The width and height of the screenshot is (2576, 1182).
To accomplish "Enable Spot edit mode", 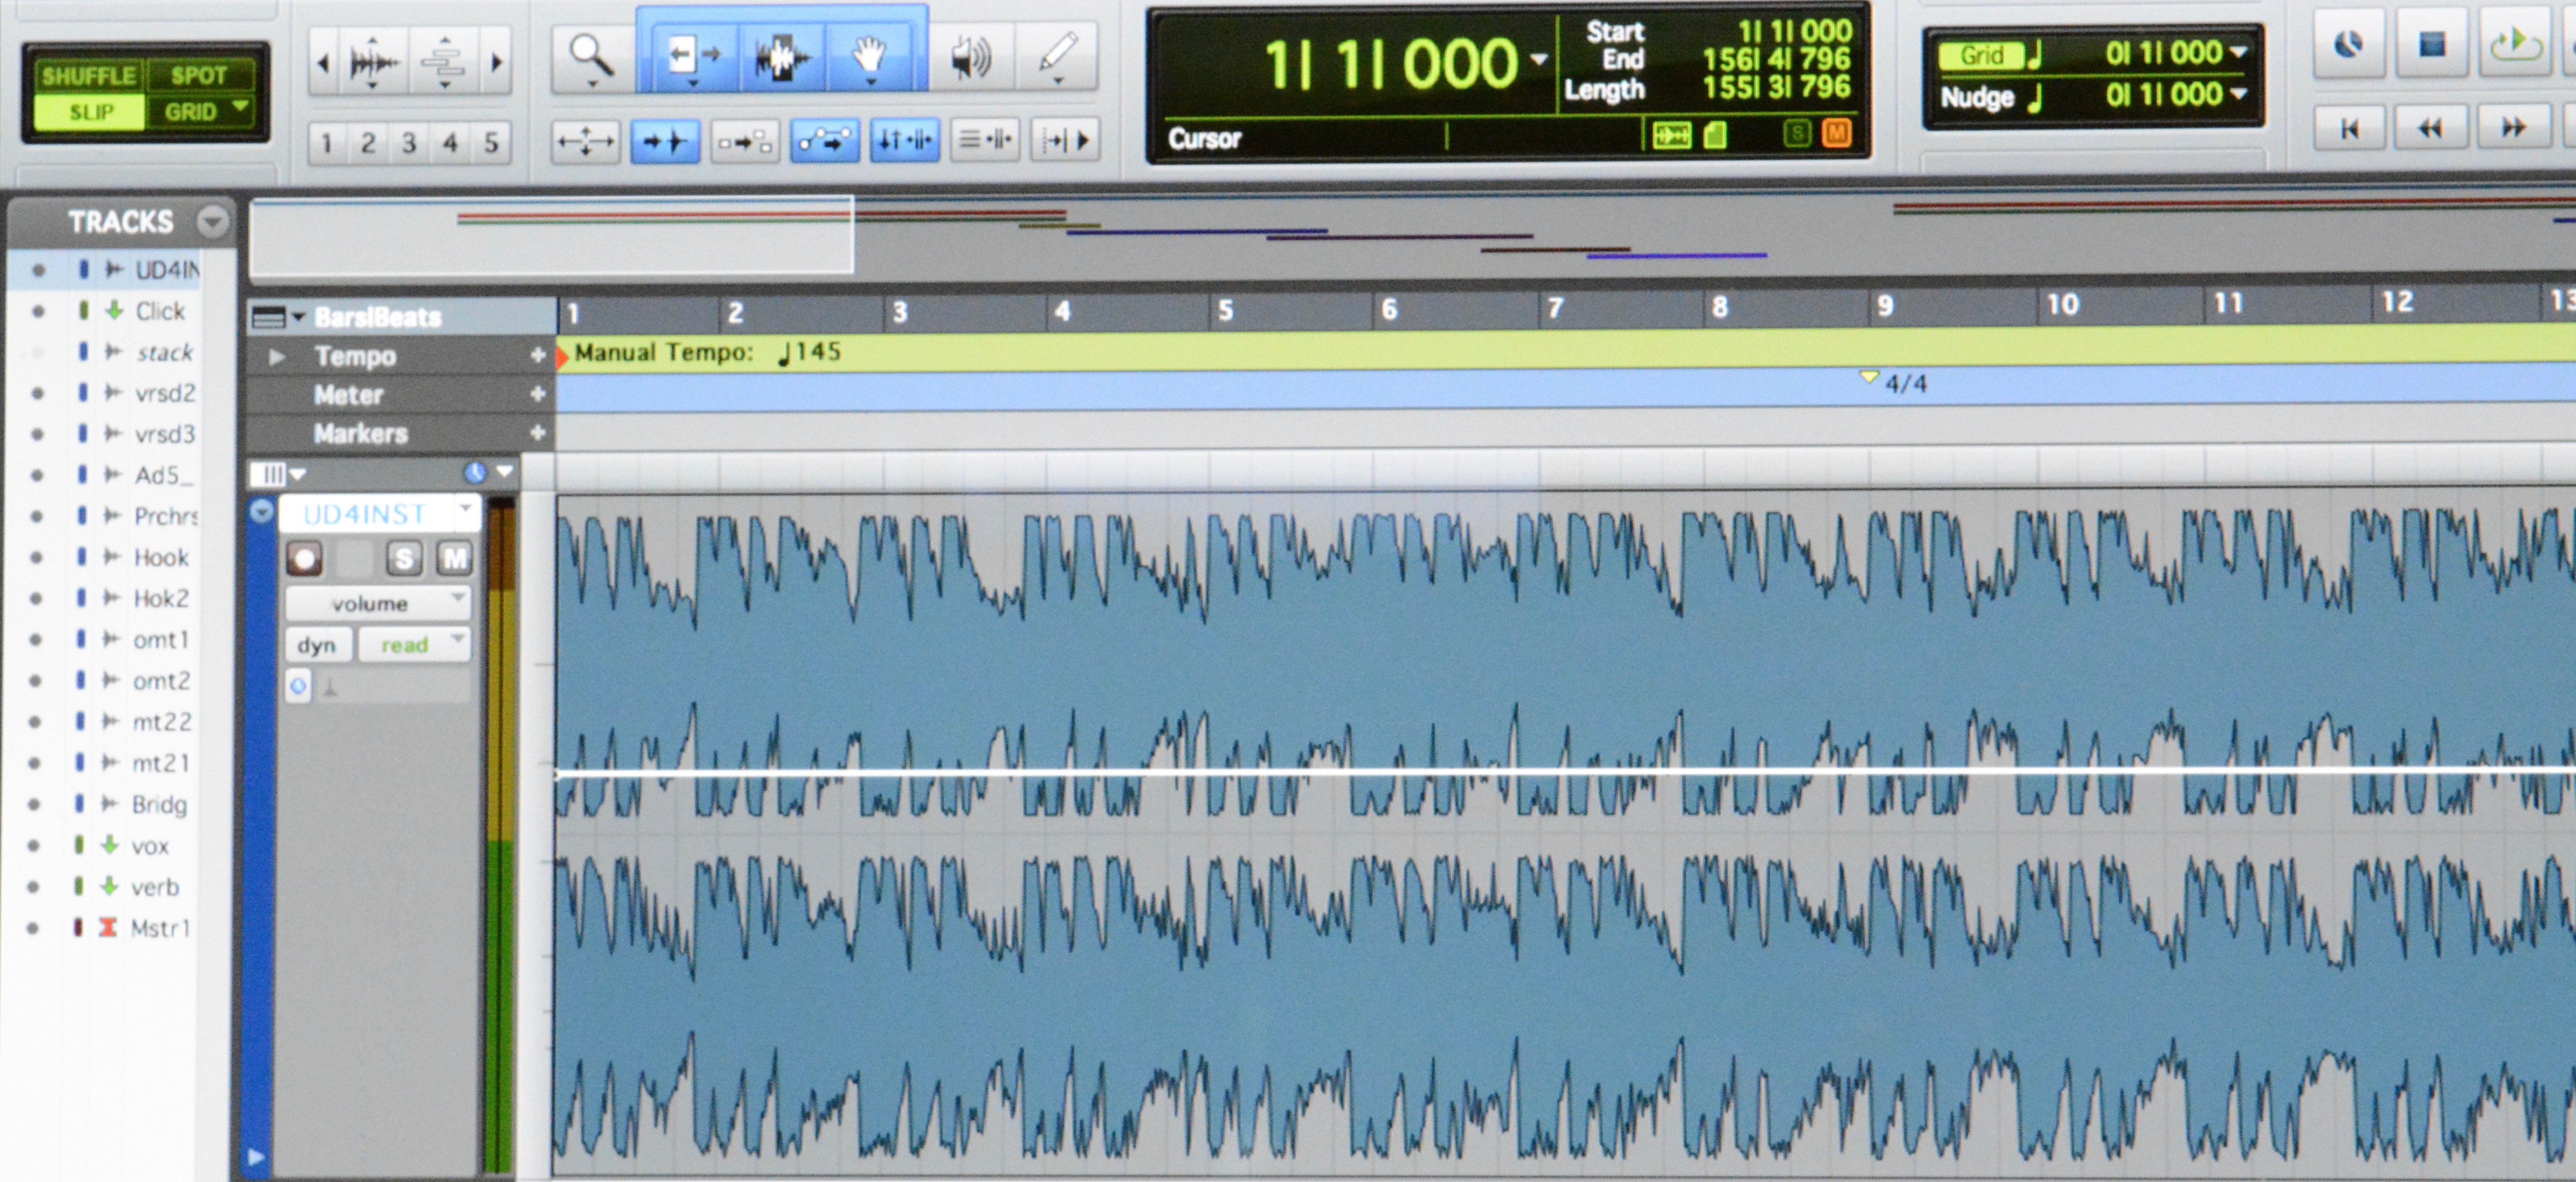I will 198,75.
